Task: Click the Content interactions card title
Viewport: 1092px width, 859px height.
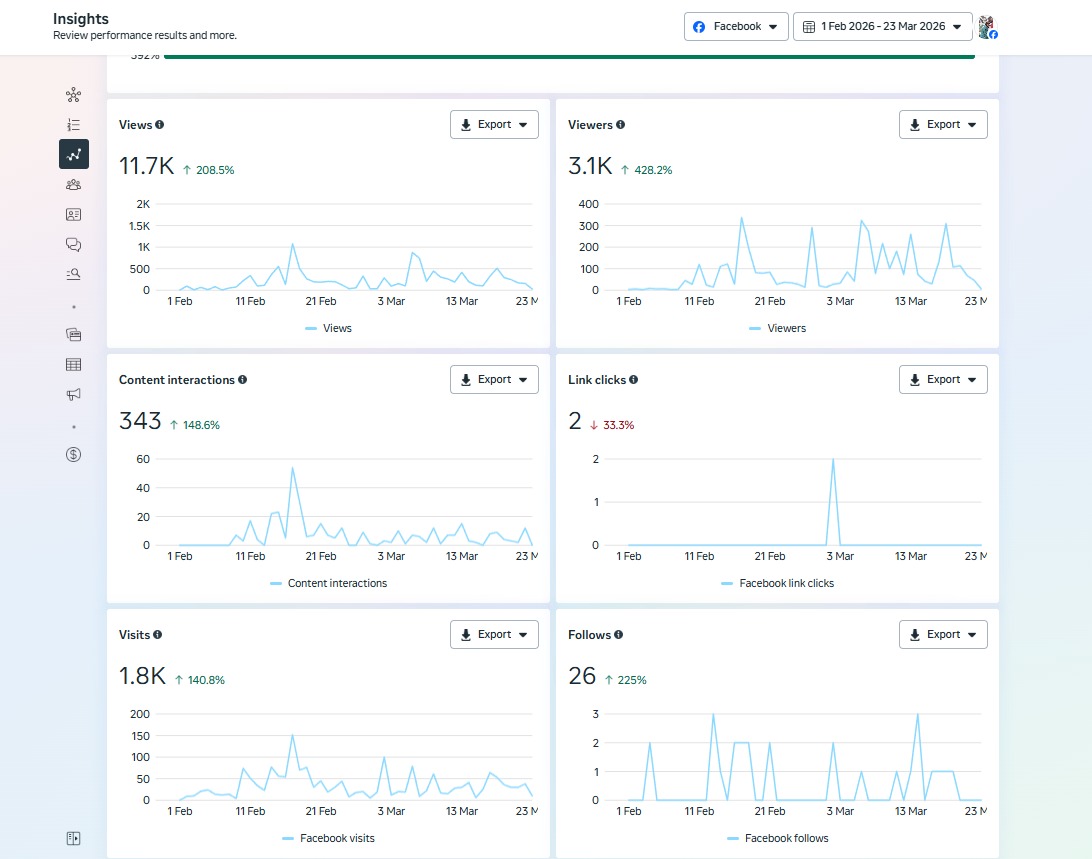Action: click(177, 380)
